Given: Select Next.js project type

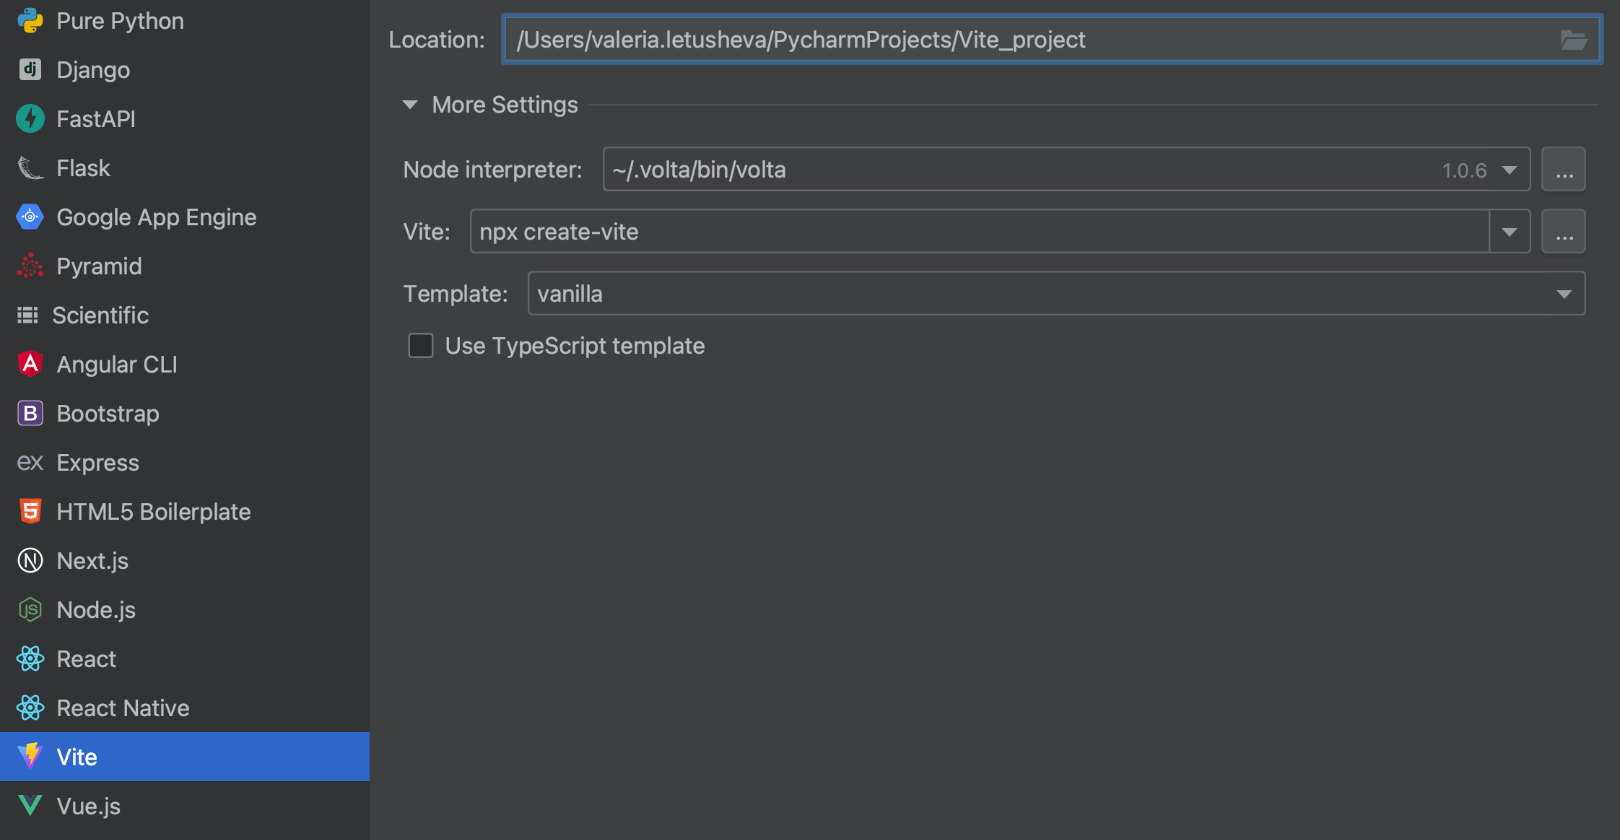Looking at the screenshot, I should point(92,561).
